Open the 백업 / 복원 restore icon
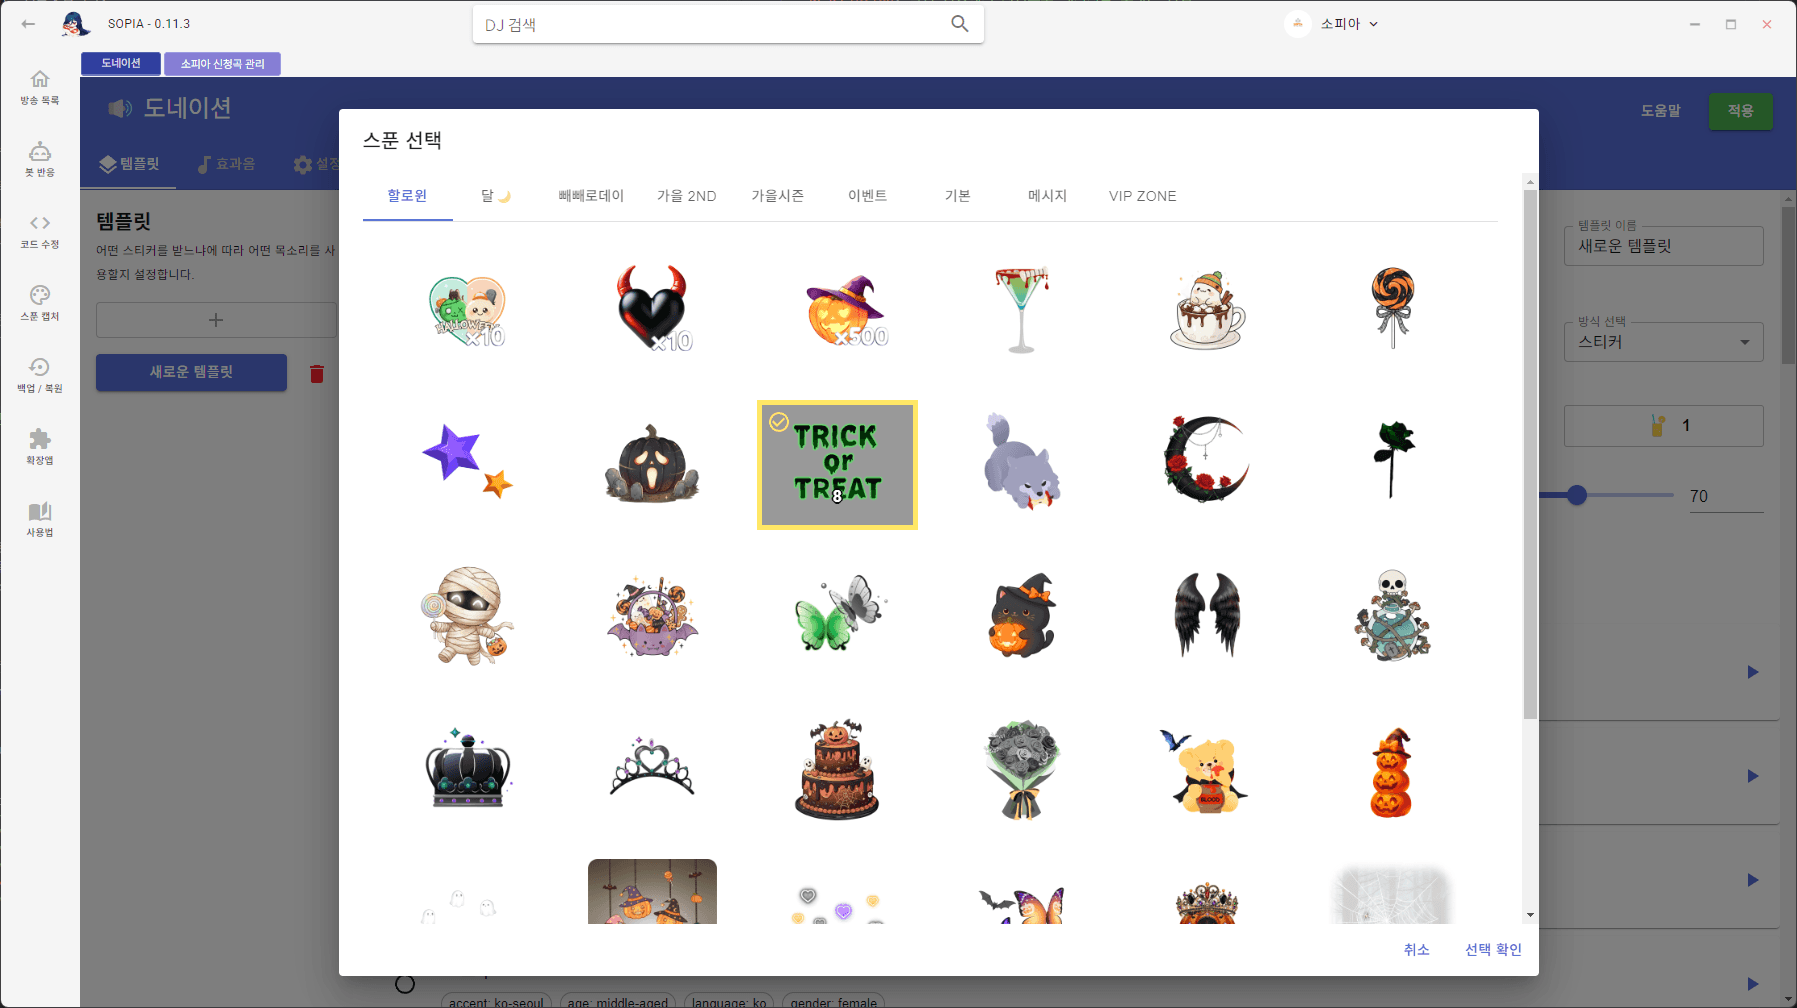Screen dimensions: 1797x1008 coord(40,368)
